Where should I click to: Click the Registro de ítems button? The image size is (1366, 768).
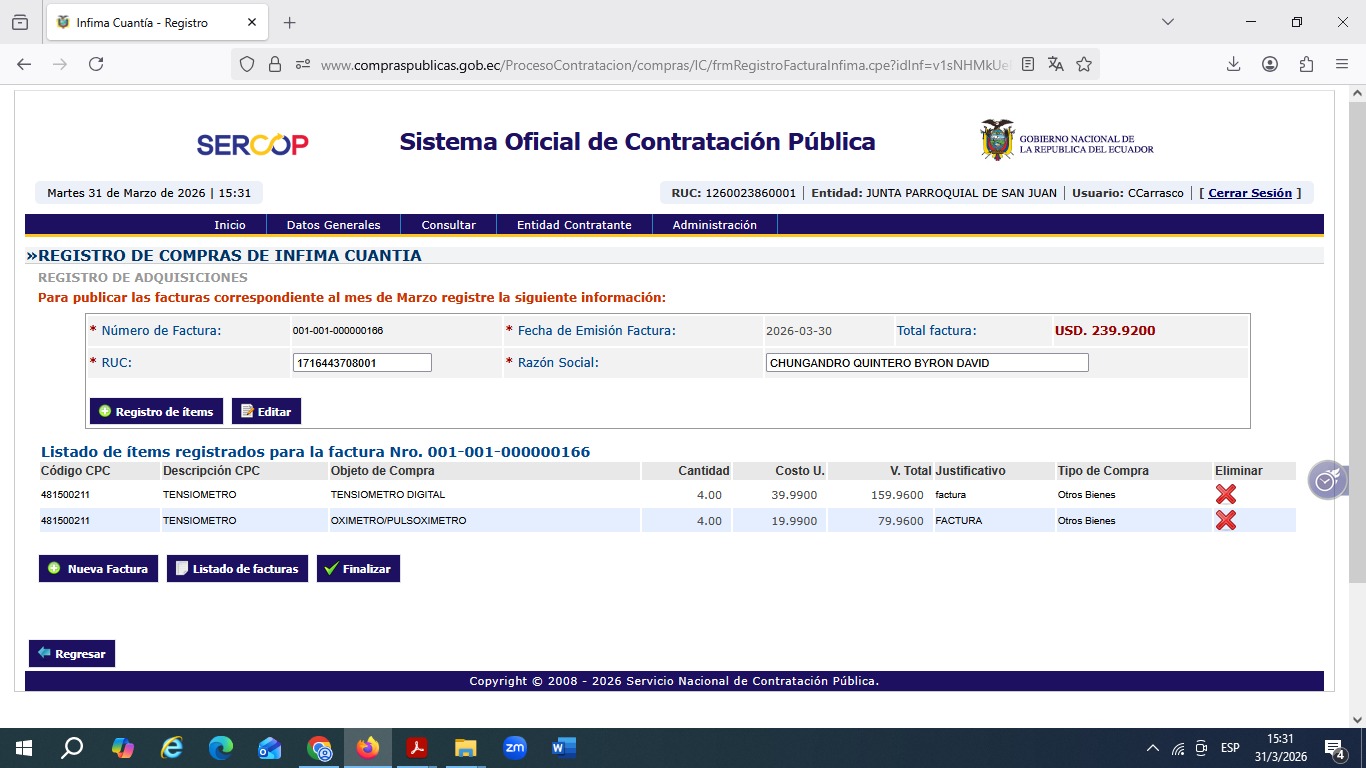pyautogui.click(x=156, y=411)
